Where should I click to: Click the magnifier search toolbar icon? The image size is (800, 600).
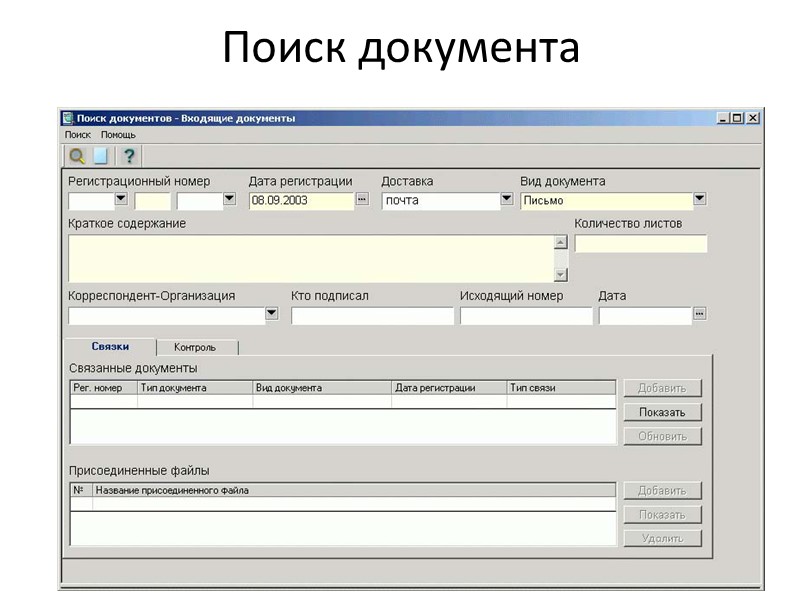coord(77,156)
